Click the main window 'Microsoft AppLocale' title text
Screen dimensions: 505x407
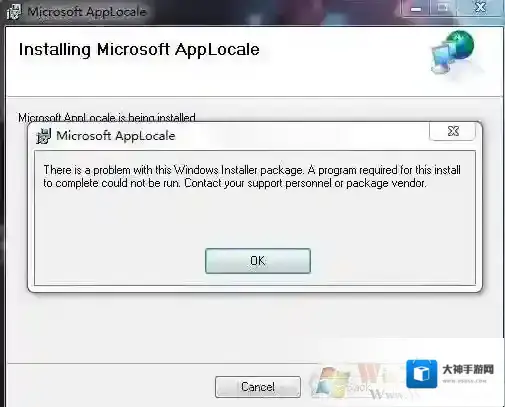coord(87,12)
